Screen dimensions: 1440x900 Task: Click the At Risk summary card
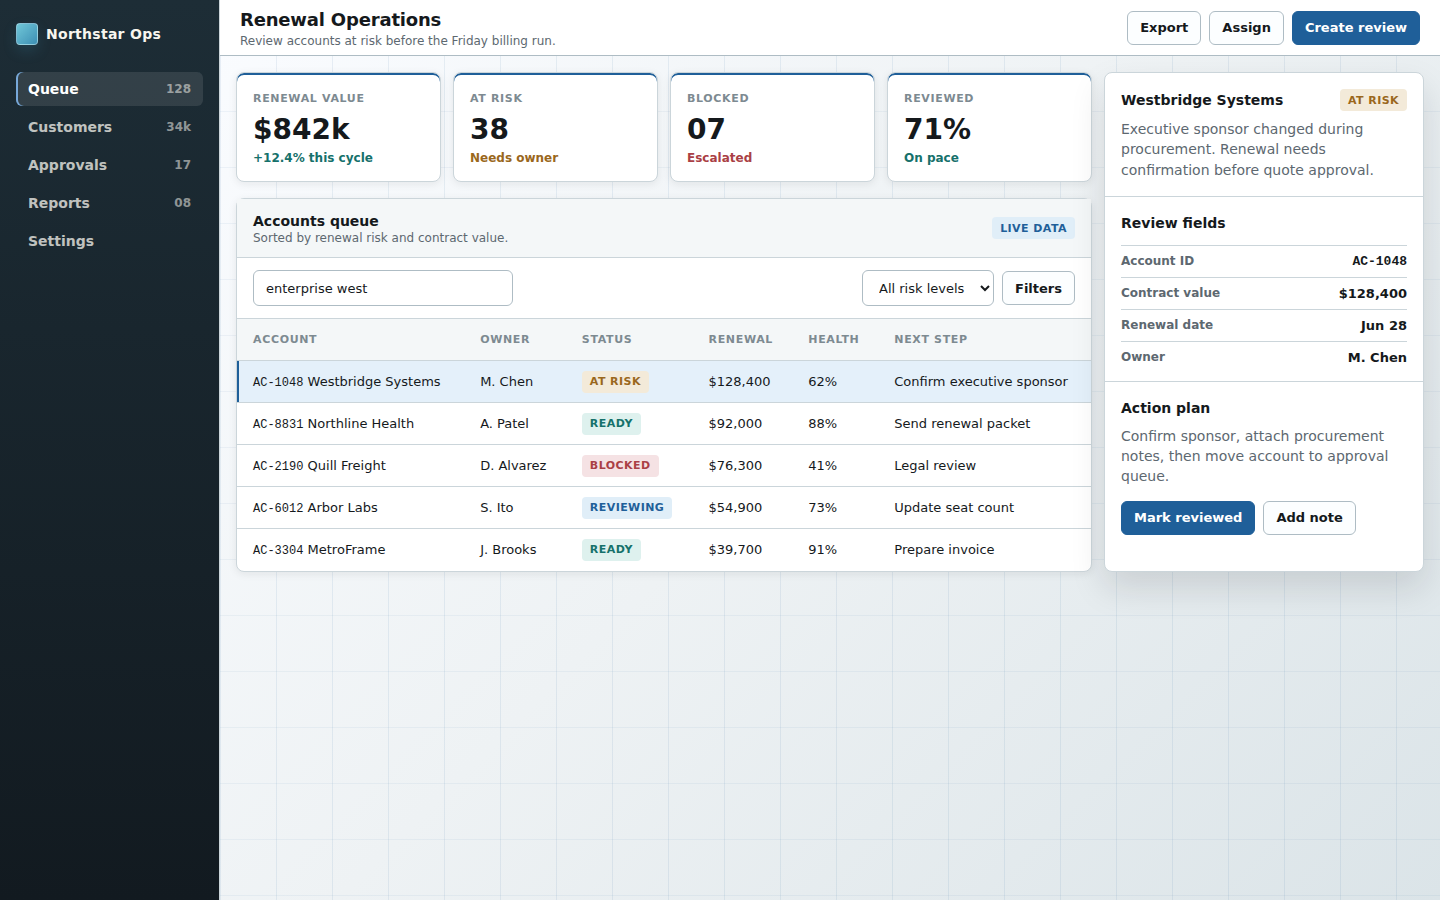[555, 127]
